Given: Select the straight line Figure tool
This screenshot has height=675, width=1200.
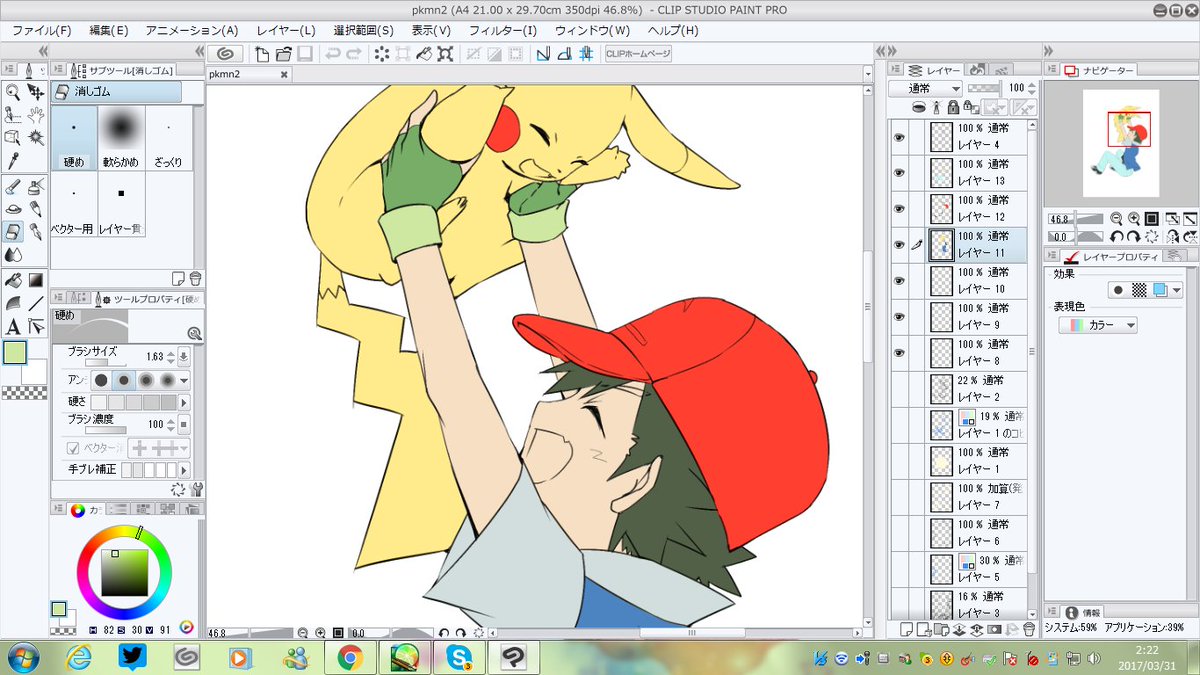Looking at the screenshot, I should pos(36,303).
